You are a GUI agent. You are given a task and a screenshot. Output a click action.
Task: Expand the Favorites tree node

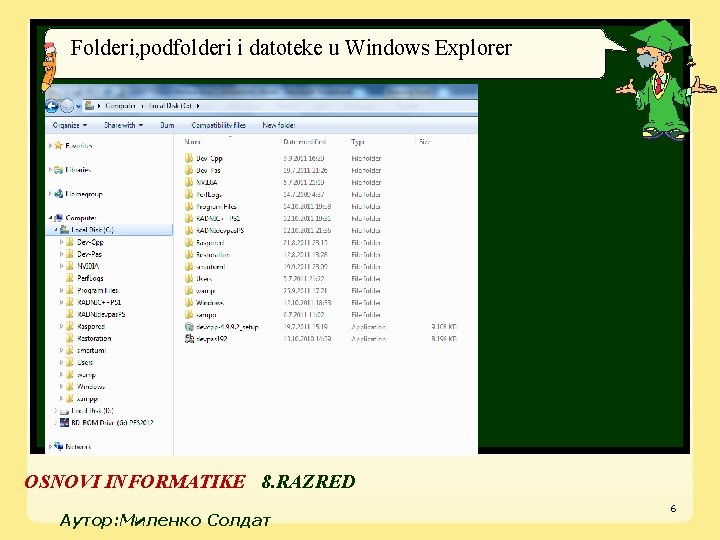coord(50,146)
